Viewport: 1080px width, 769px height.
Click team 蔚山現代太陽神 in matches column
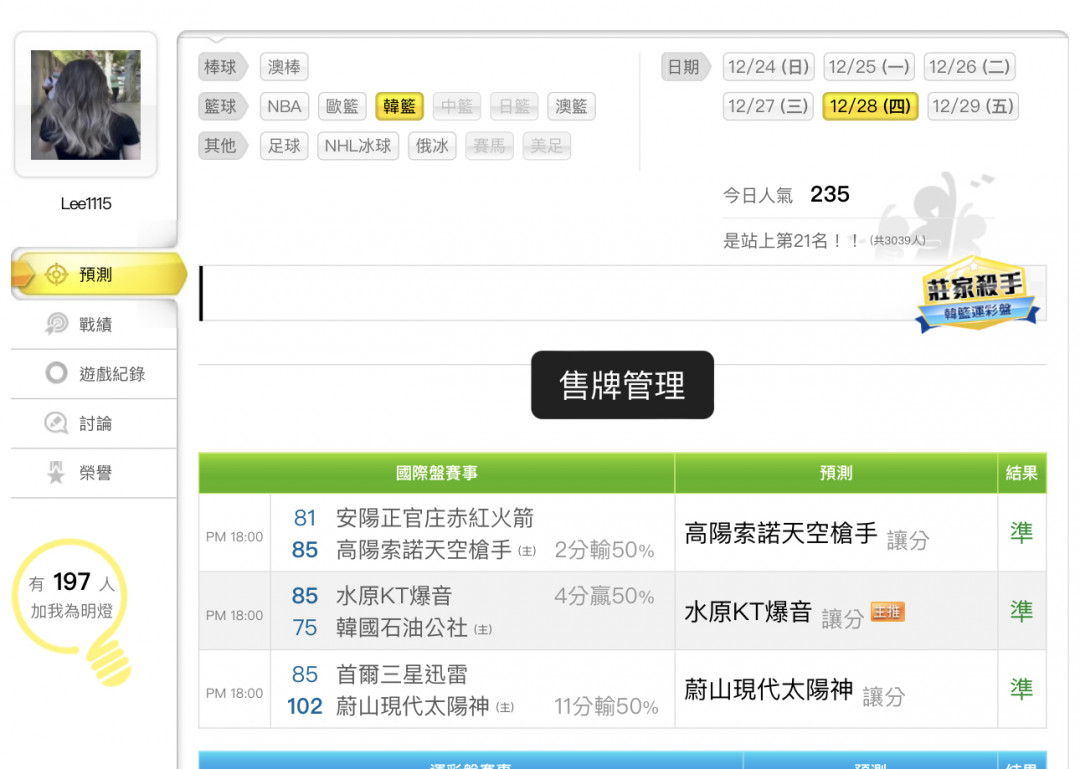[x=413, y=706]
